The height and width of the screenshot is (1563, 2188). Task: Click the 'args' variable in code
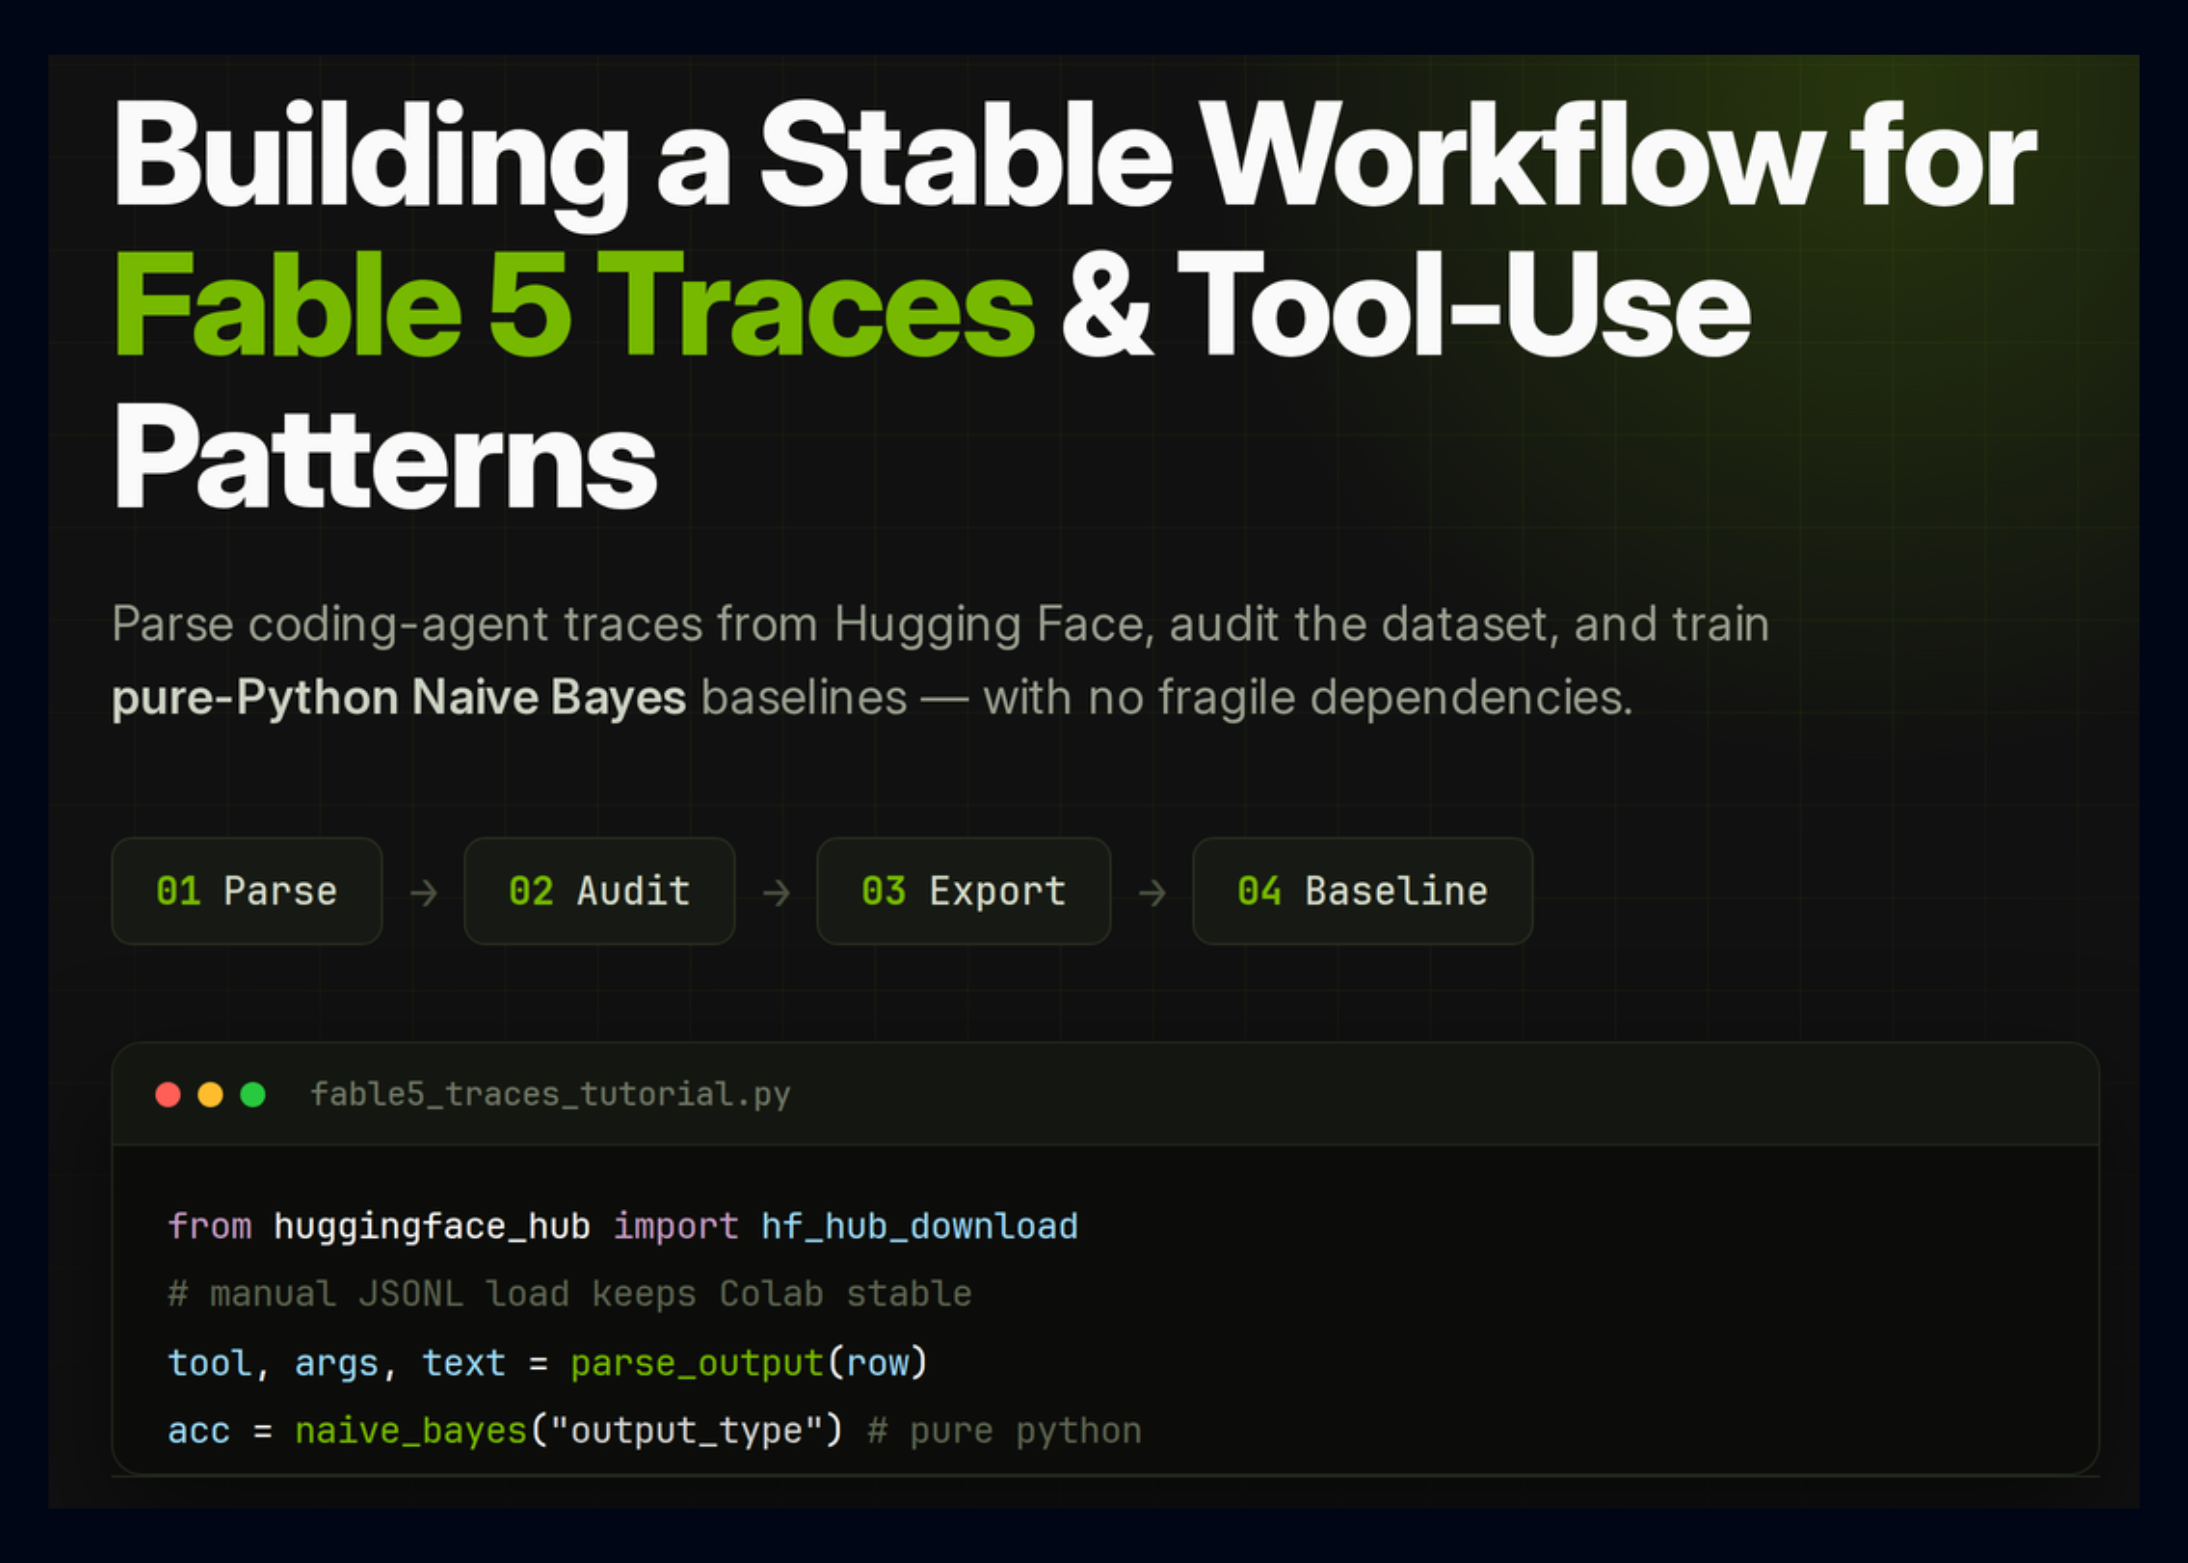coord(337,1365)
